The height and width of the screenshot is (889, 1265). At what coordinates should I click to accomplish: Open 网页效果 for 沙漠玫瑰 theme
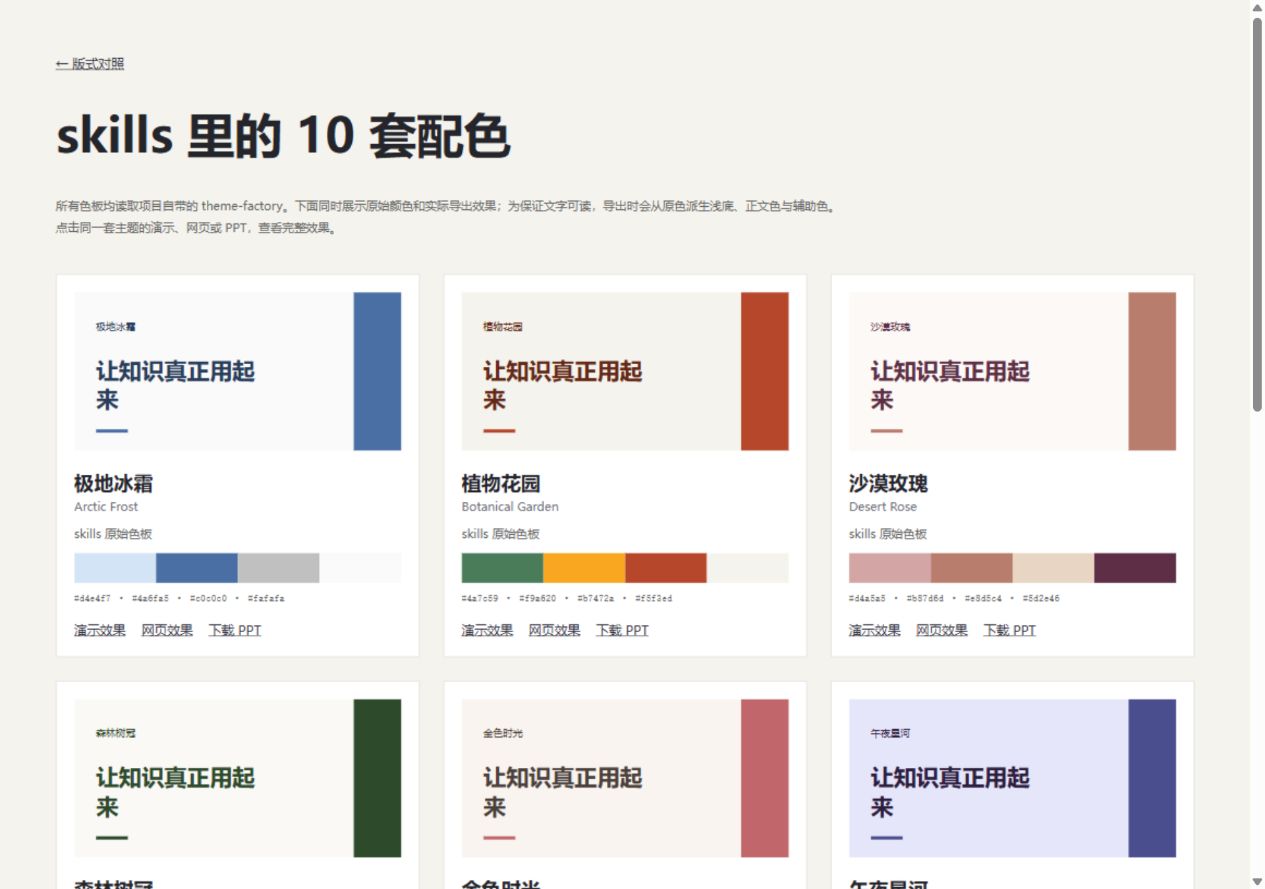point(942,630)
